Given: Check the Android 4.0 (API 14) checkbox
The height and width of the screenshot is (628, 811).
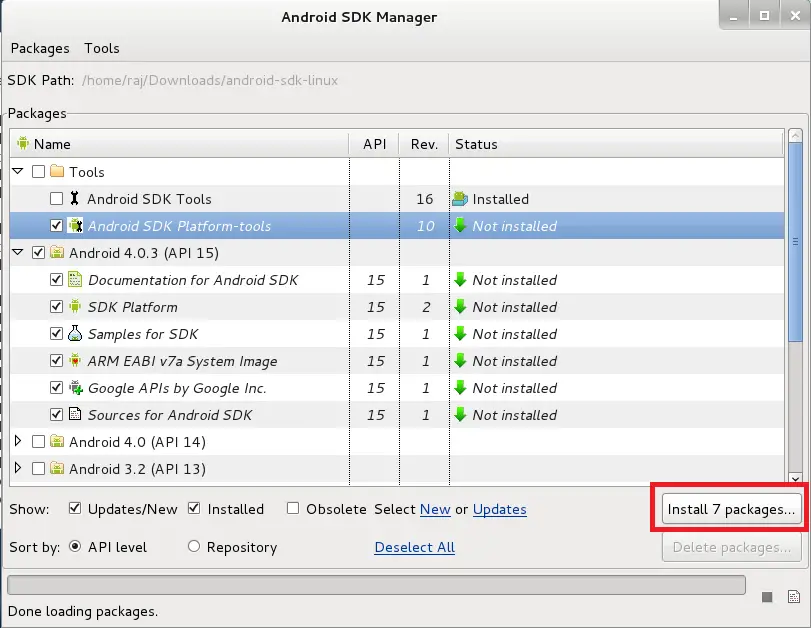Looking at the screenshot, I should [38, 441].
